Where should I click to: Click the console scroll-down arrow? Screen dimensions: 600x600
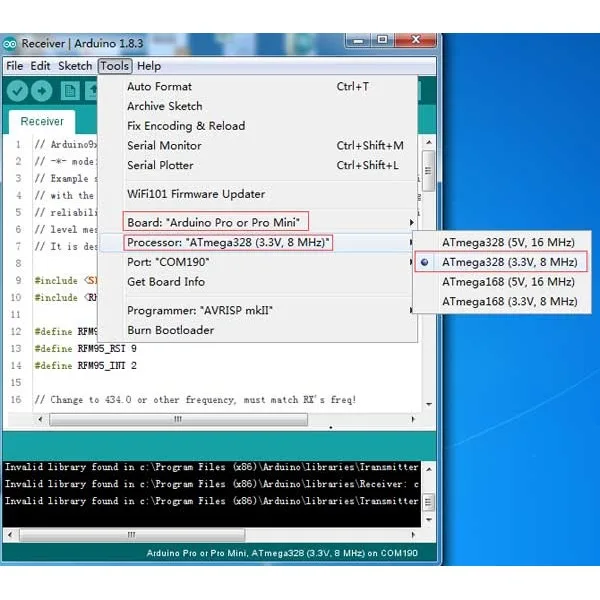(429, 520)
